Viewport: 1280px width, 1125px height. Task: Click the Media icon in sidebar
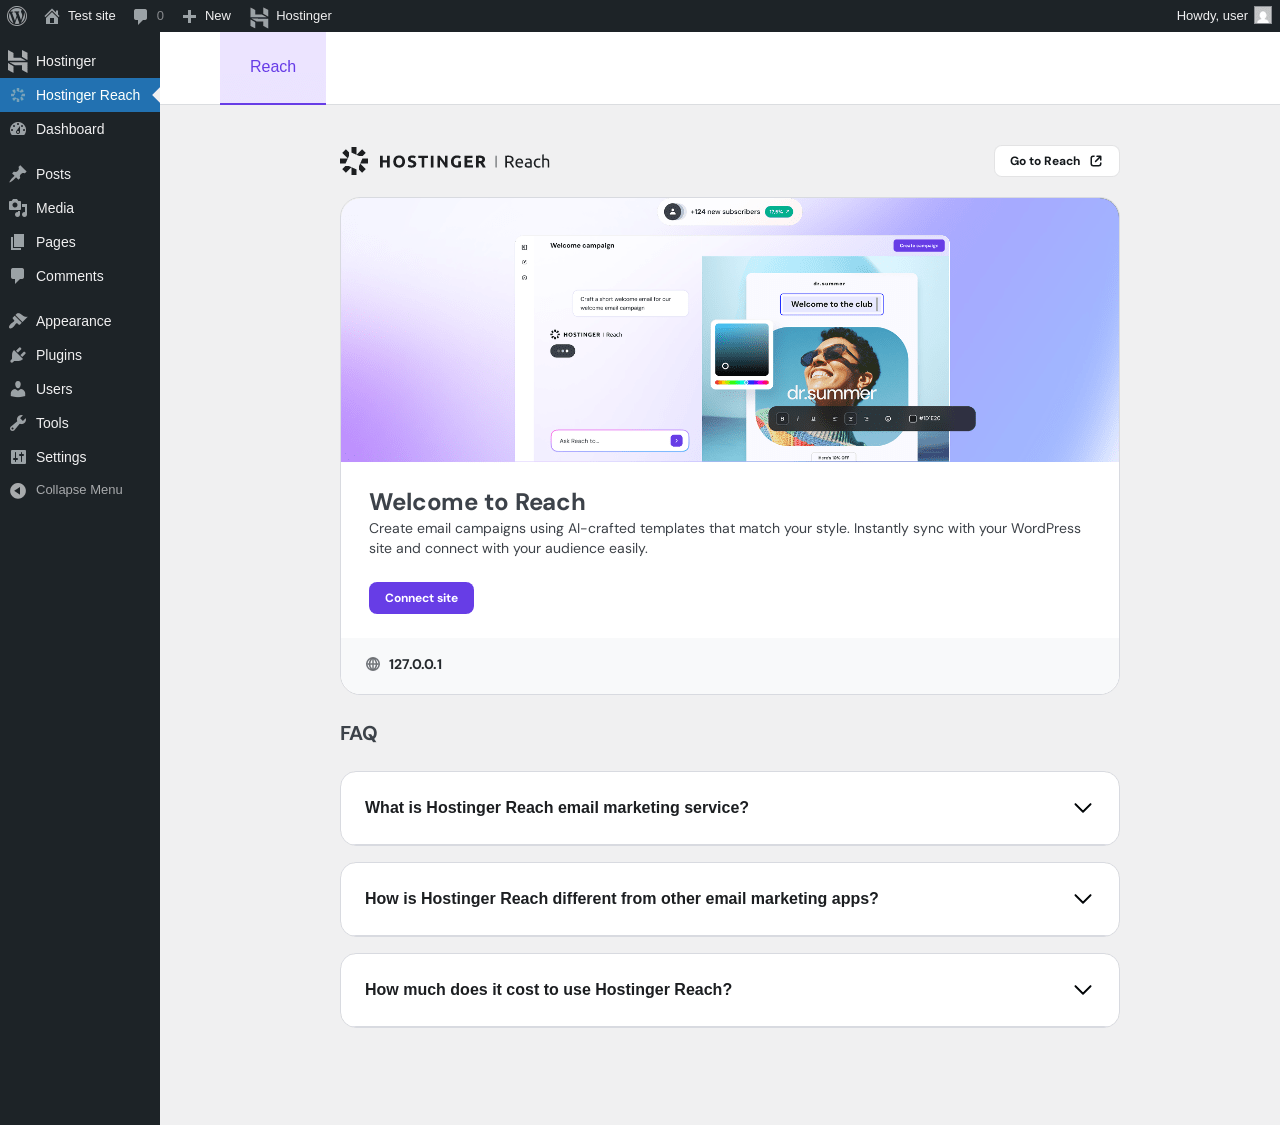point(18,208)
